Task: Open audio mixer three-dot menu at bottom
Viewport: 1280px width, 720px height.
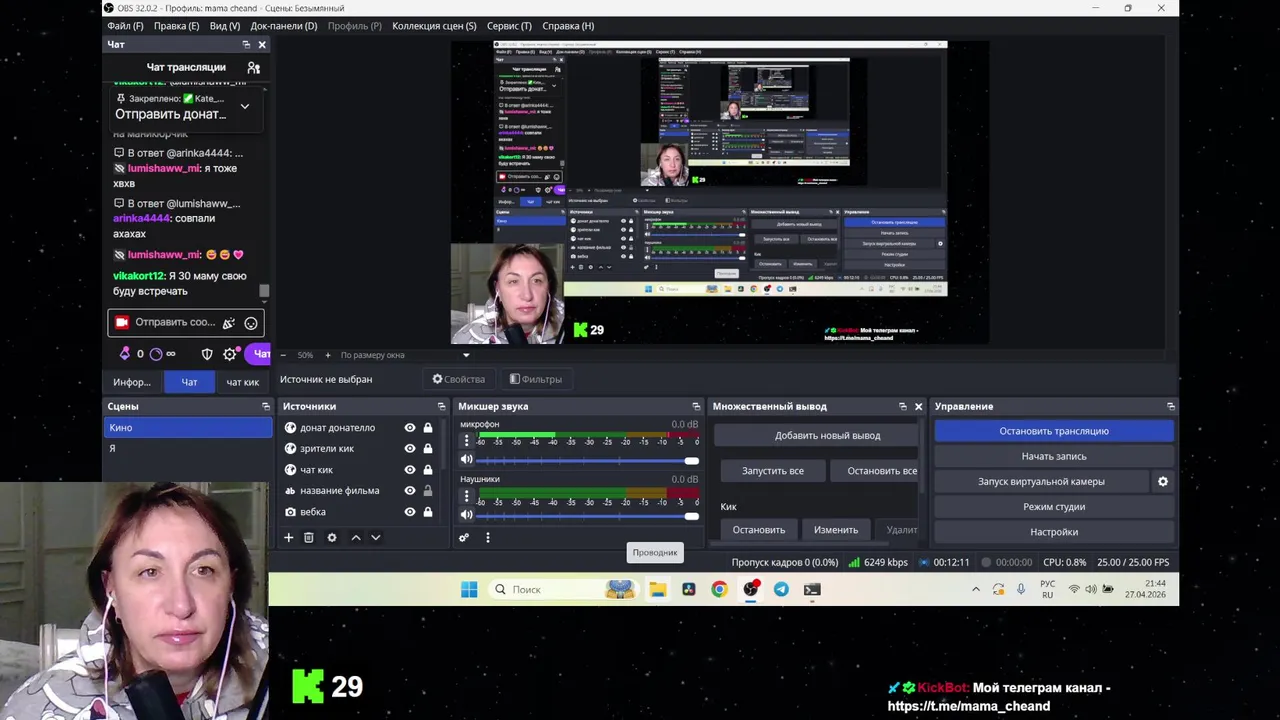Action: click(x=487, y=537)
